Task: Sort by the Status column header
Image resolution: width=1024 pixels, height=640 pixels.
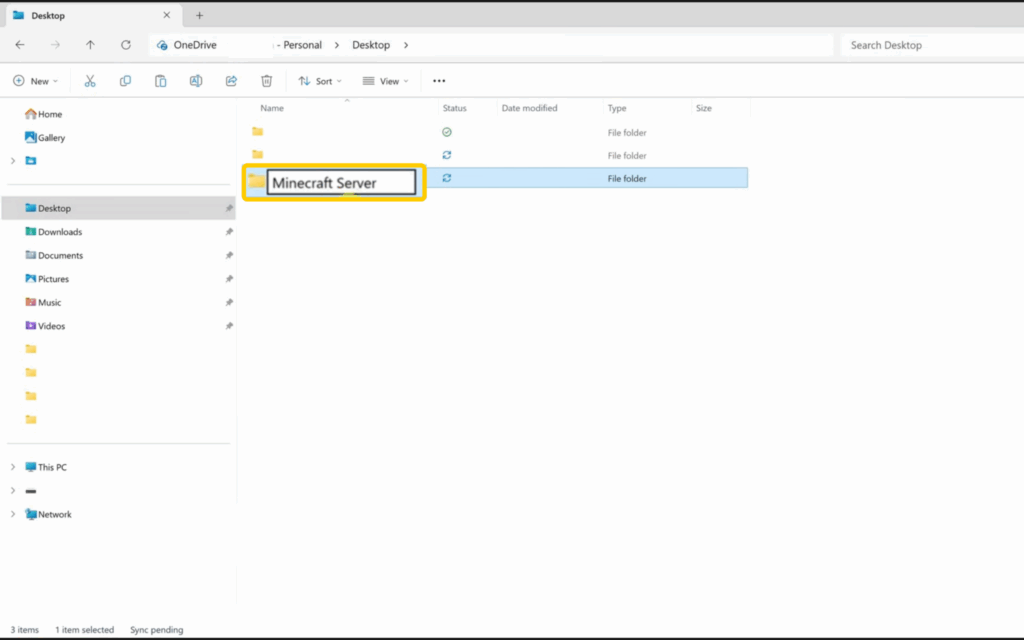Action: pyautogui.click(x=455, y=108)
